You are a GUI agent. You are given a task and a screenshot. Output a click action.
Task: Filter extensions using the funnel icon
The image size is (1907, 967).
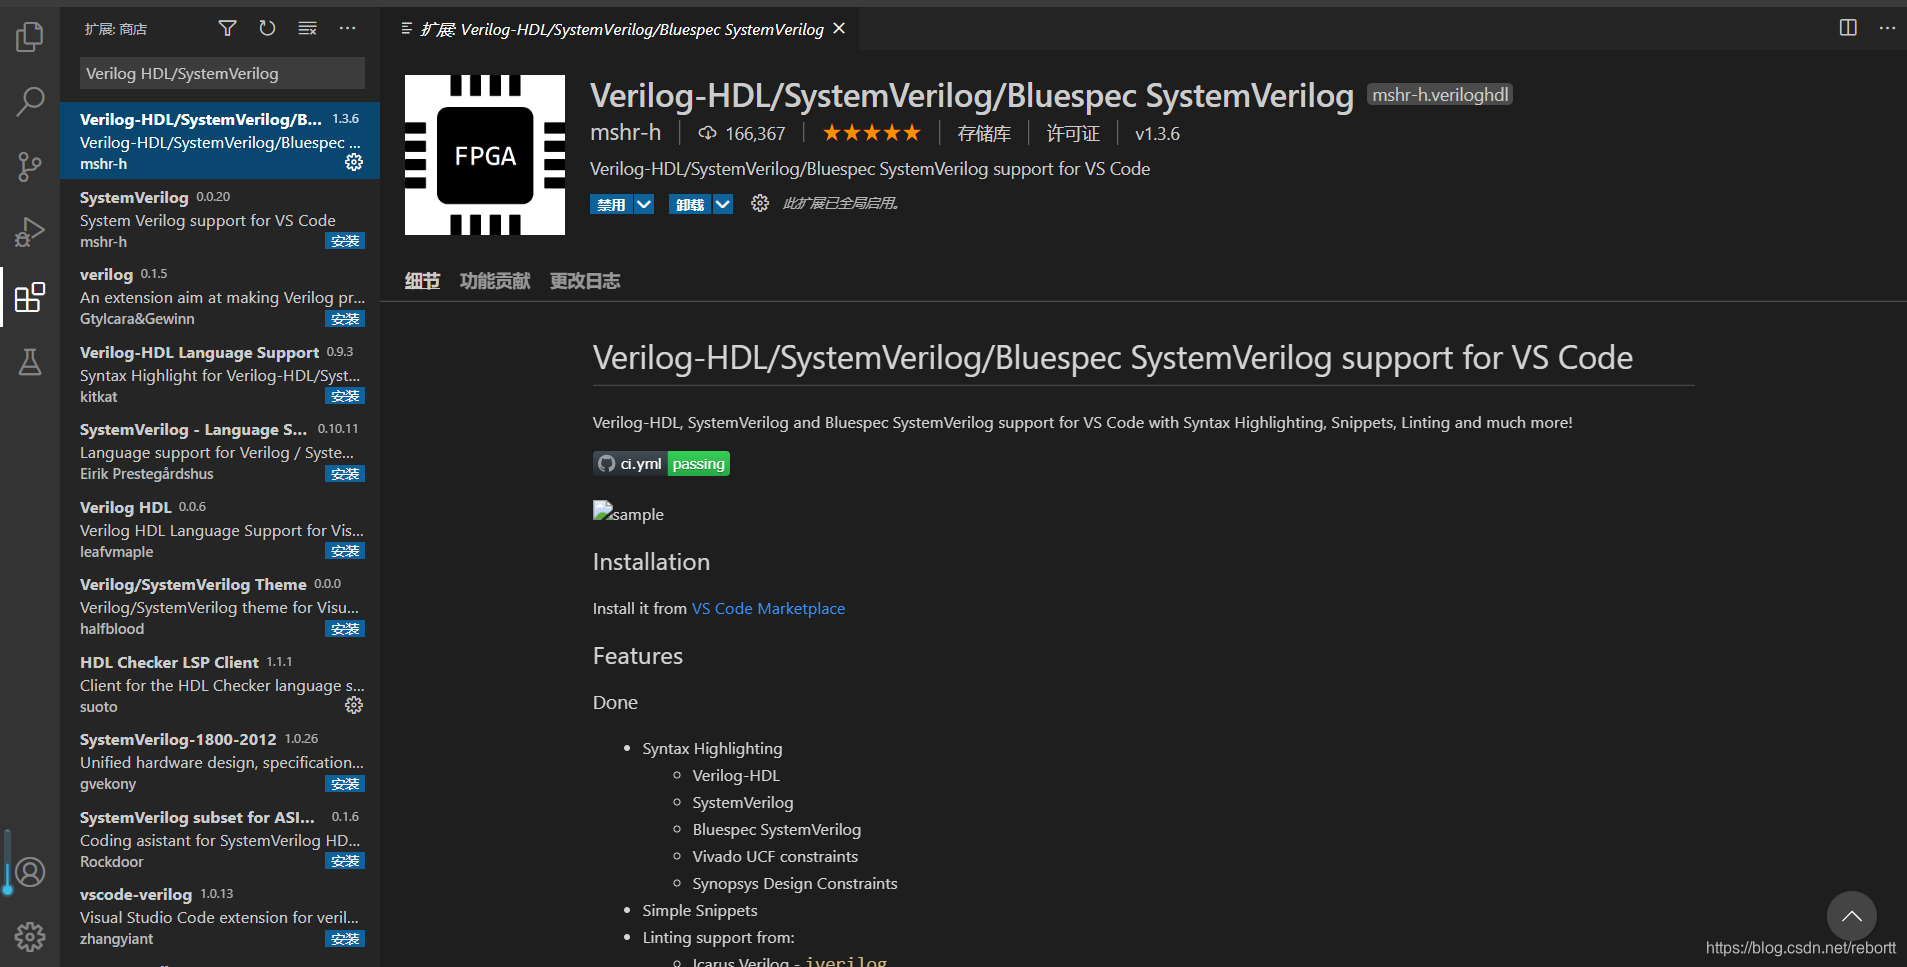click(x=228, y=28)
